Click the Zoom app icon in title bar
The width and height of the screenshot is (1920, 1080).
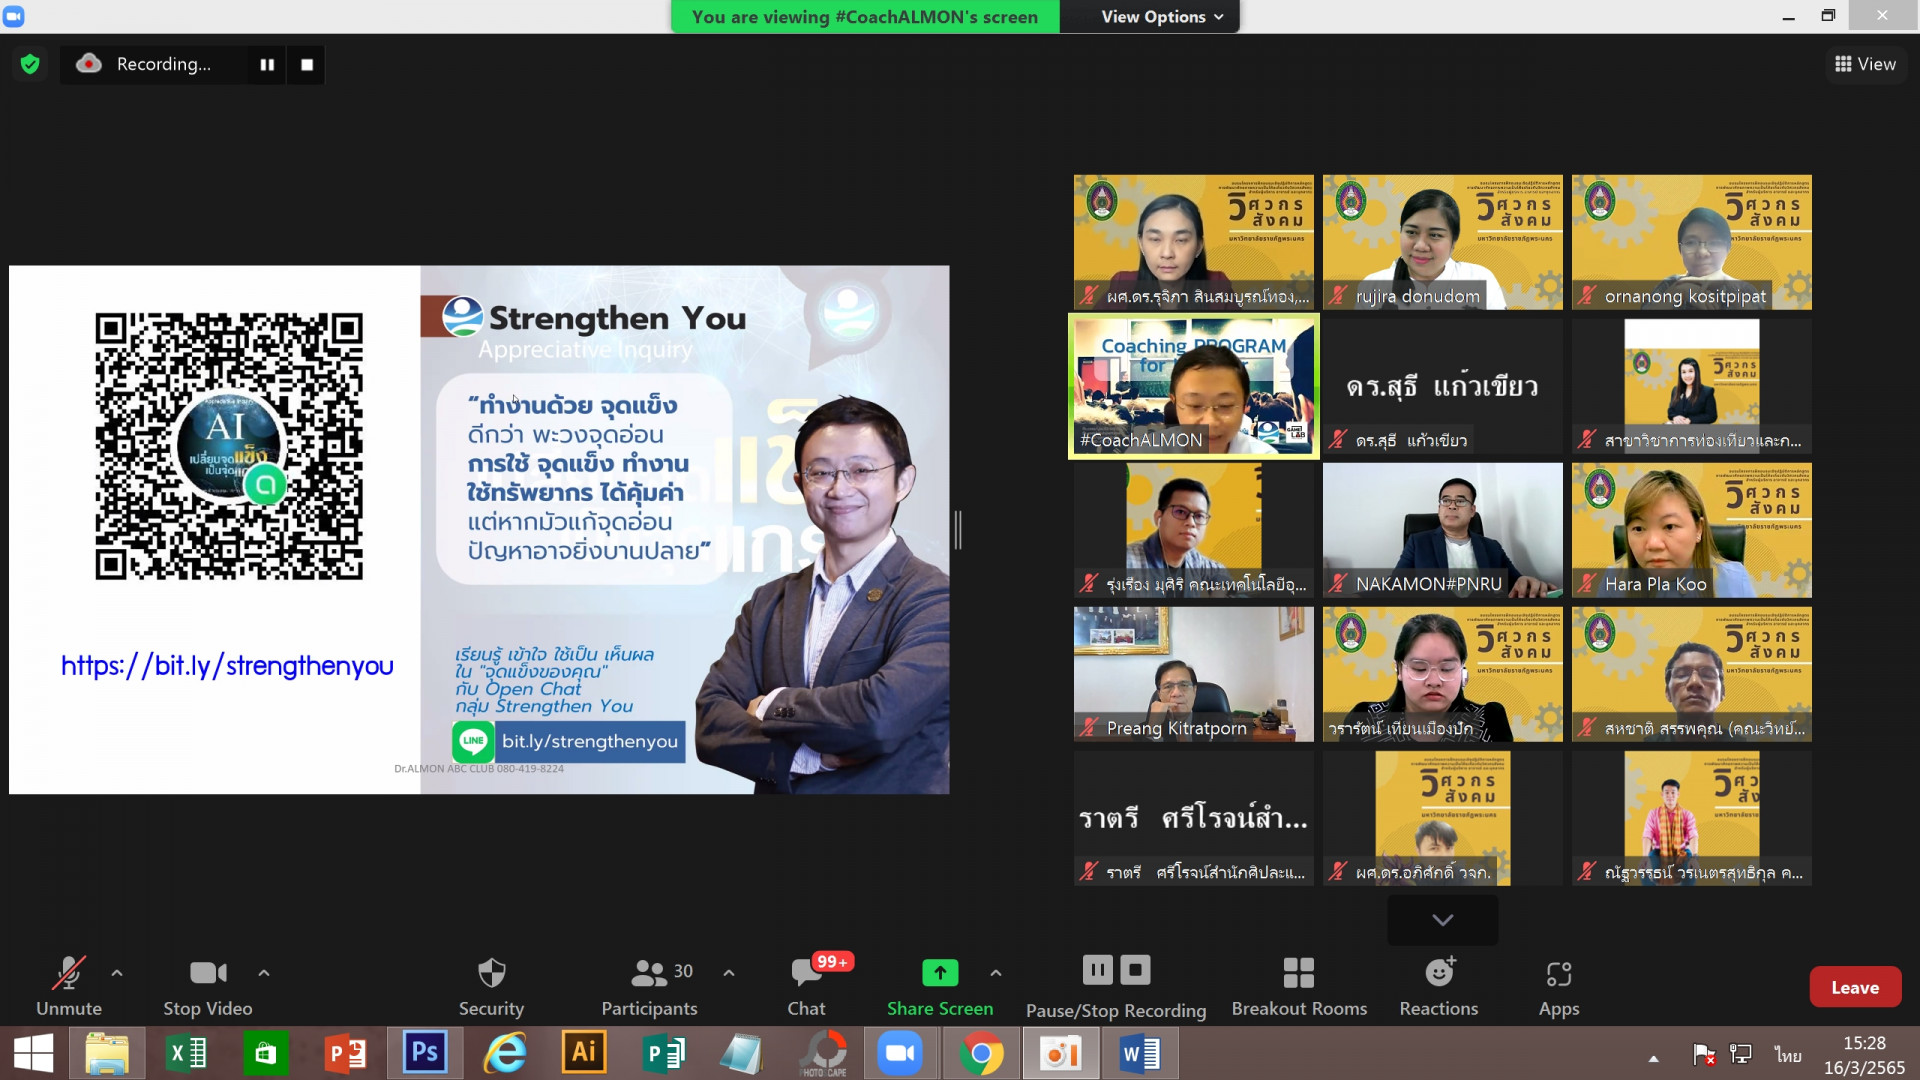[x=13, y=16]
